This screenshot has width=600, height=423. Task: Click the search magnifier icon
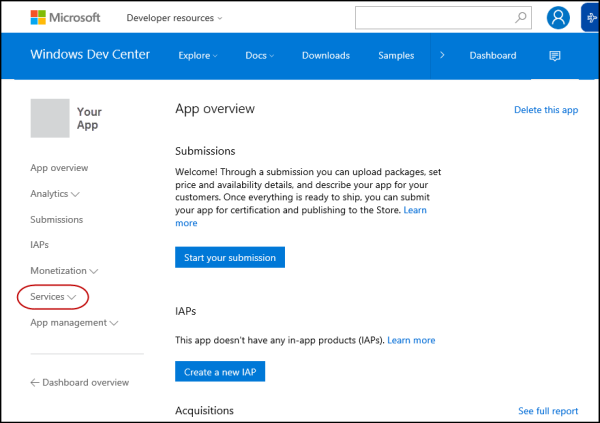point(521,17)
